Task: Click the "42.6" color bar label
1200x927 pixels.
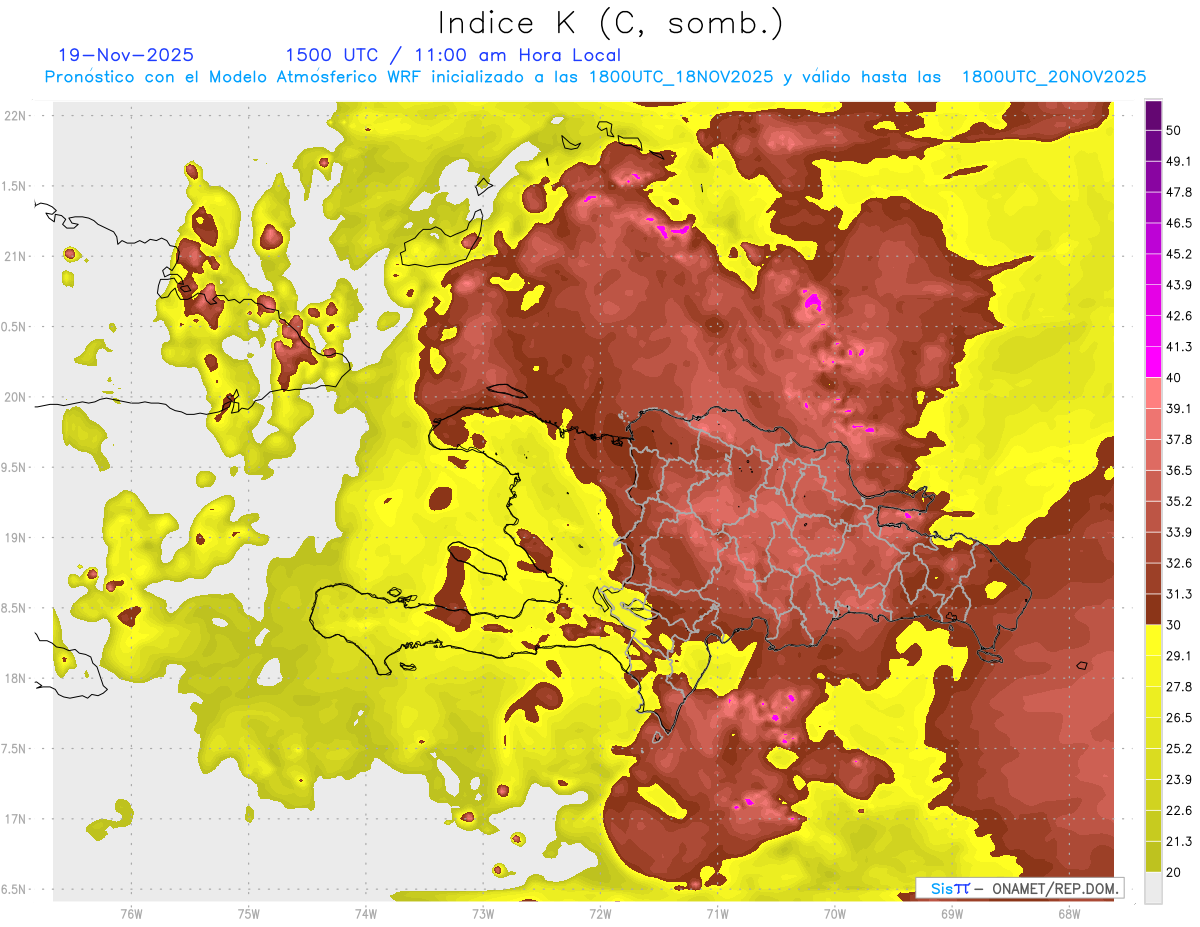Action: pos(1178,316)
